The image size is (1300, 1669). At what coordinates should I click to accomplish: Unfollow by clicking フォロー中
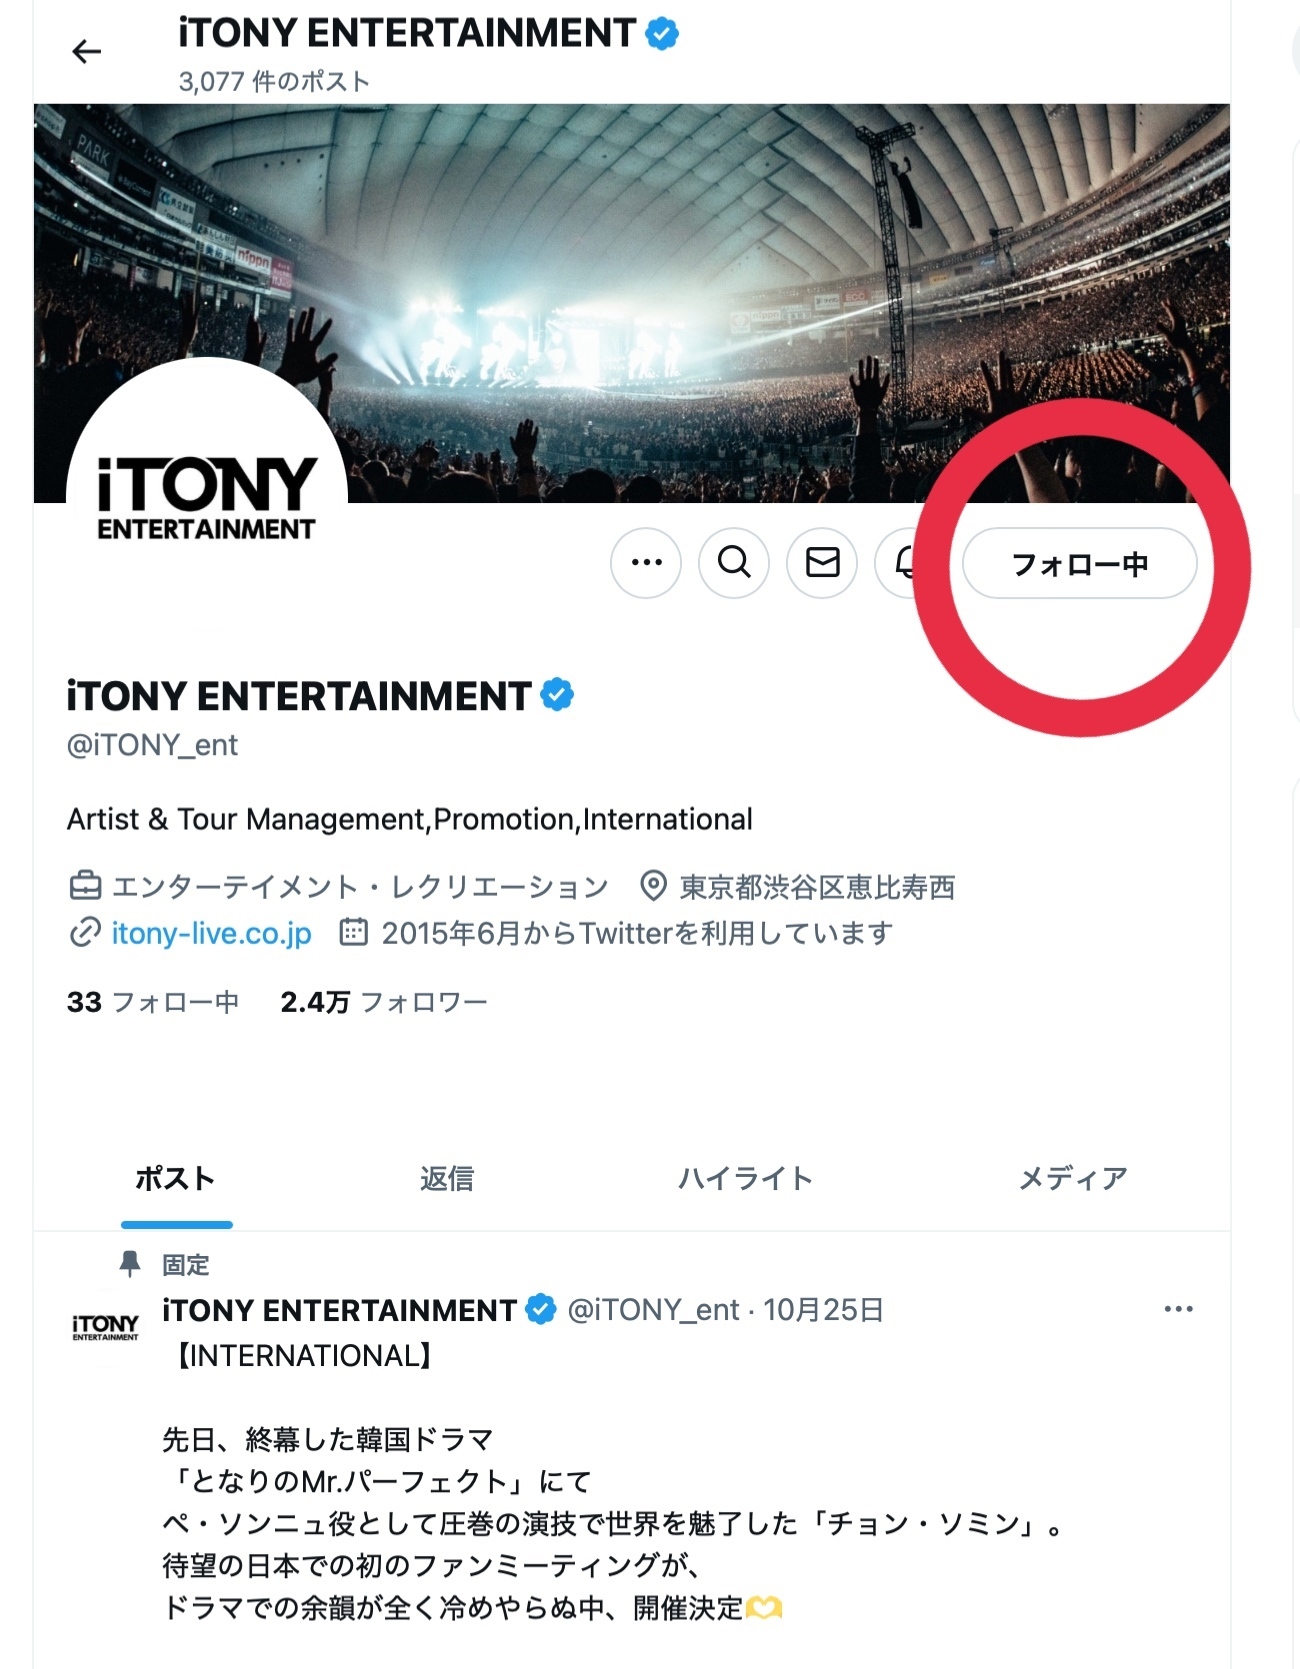[1078, 563]
